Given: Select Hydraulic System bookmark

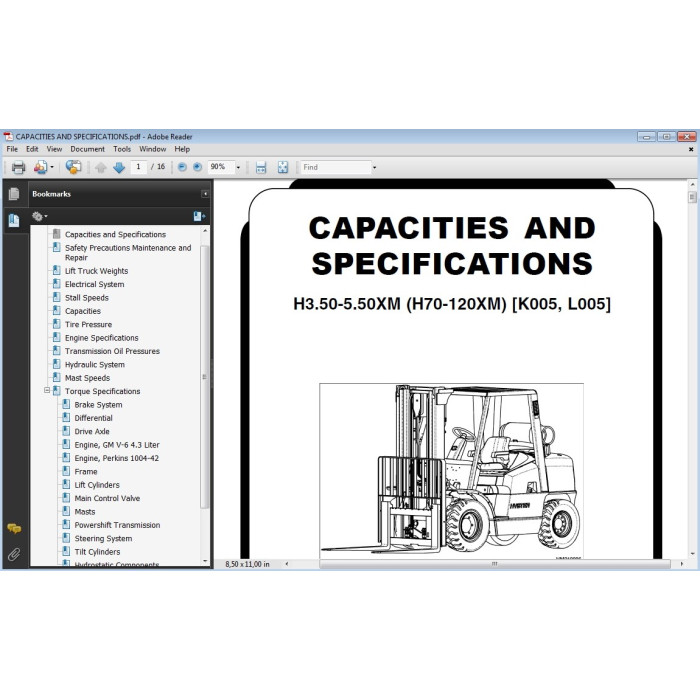Looking at the screenshot, I should (x=95, y=365).
